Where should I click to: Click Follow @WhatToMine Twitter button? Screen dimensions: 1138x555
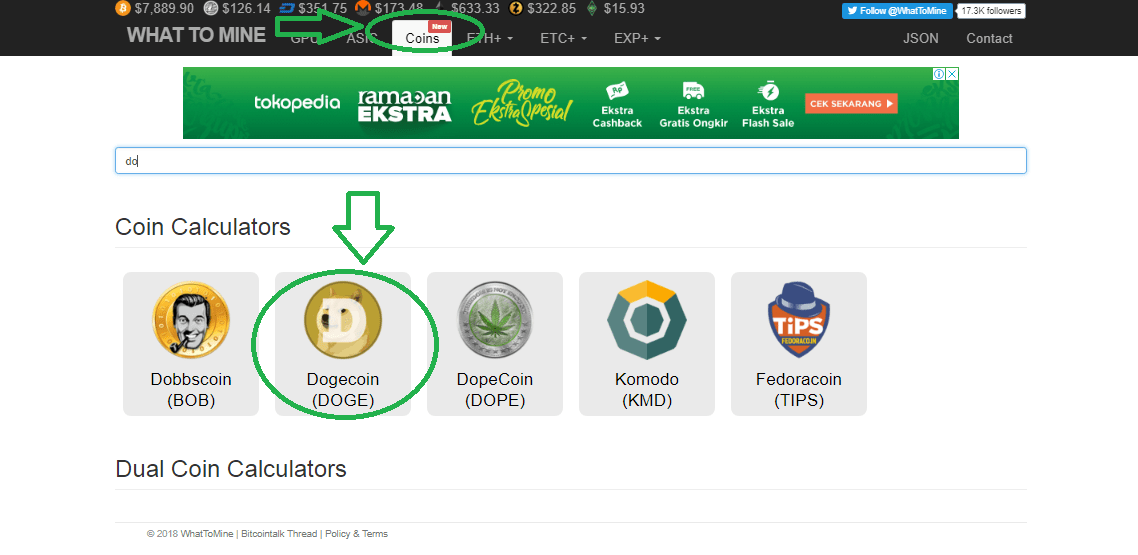(897, 11)
